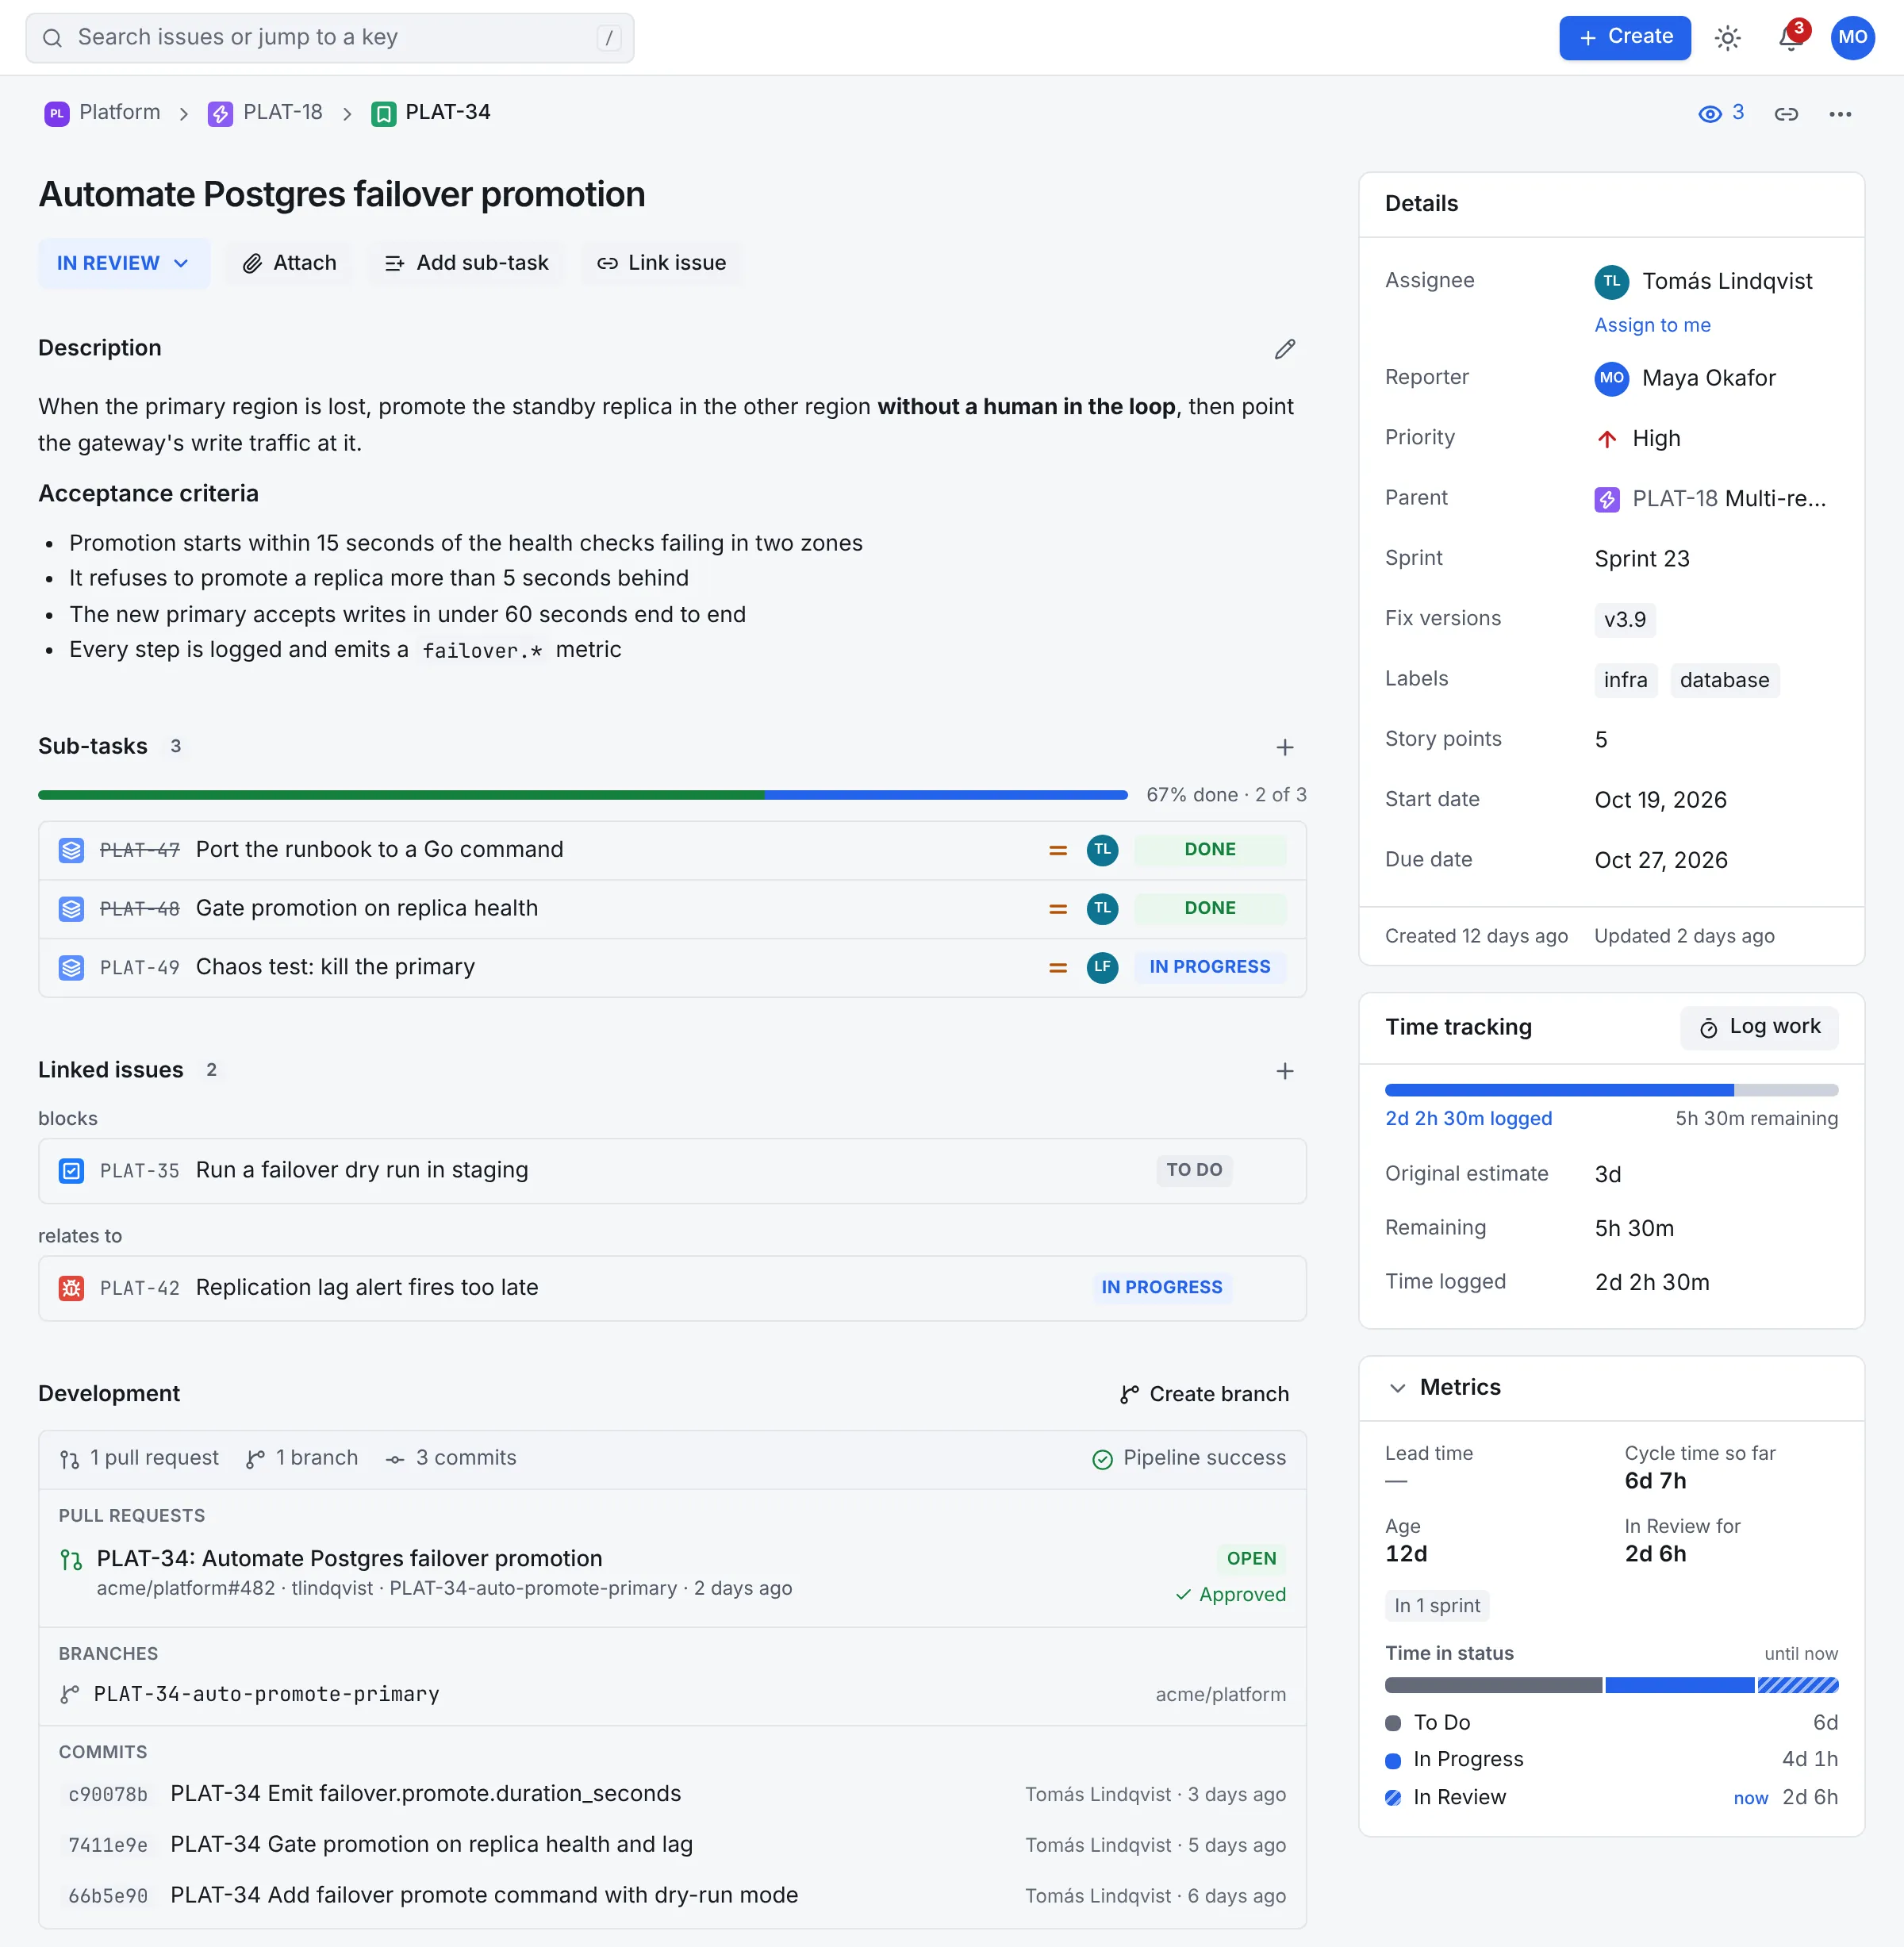Image resolution: width=1904 pixels, height=1947 pixels.
Task: Click Add sub-task button
Action: click(x=466, y=263)
